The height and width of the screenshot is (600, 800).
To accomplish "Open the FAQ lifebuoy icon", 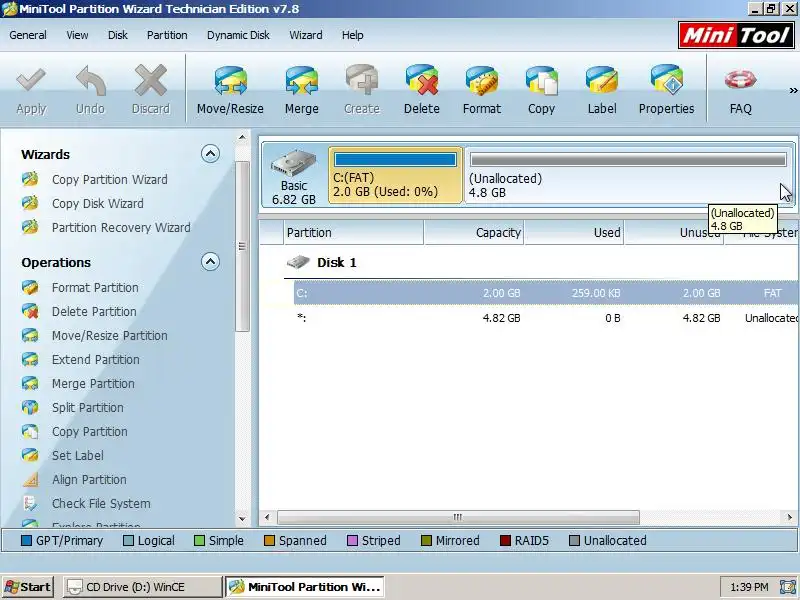I will [x=740, y=80].
